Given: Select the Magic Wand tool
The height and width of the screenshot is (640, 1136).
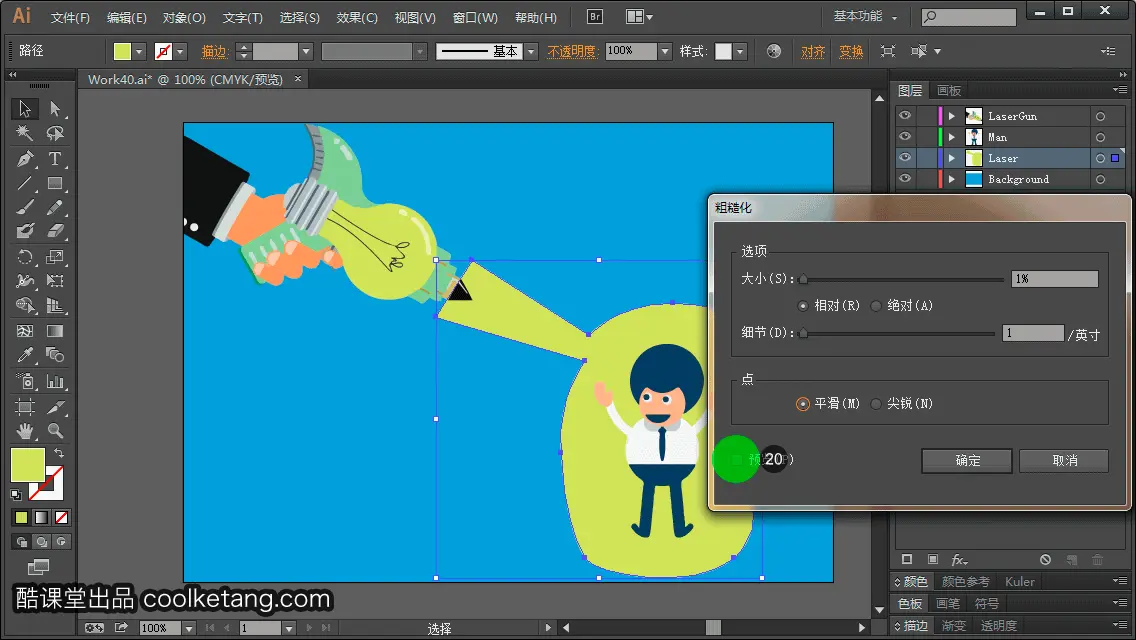Looking at the screenshot, I should [25, 133].
